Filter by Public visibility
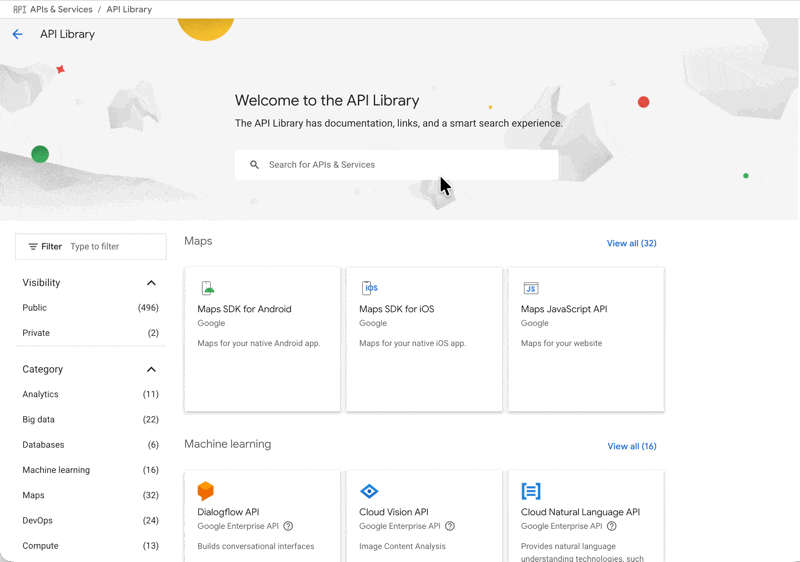 tap(35, 308)
